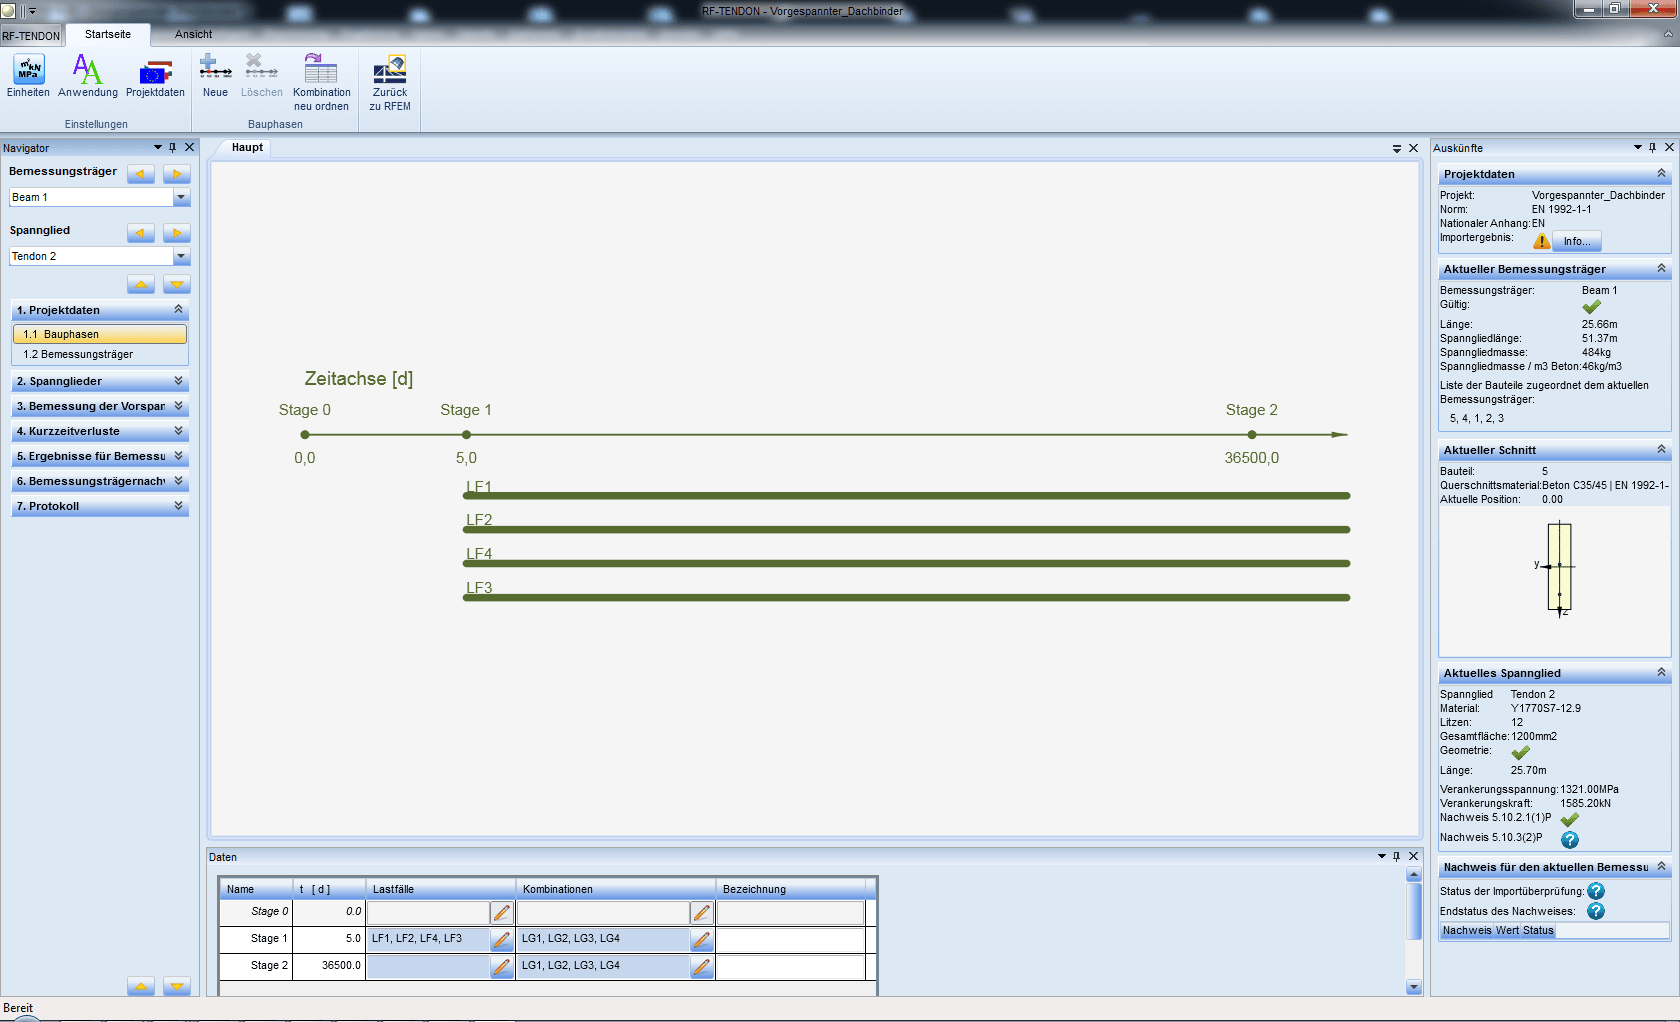
Task: Collapse Projektdaten info group in Auskünfte
Action: 1661,174
